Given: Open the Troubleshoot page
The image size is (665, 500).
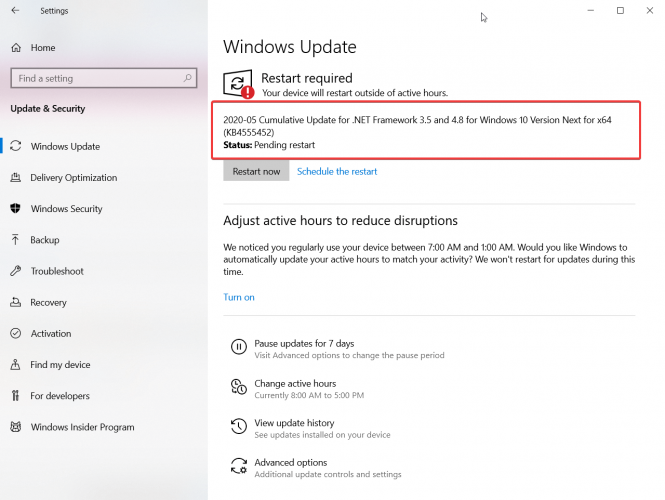Looking at the screenshot, I should point(57,271).
